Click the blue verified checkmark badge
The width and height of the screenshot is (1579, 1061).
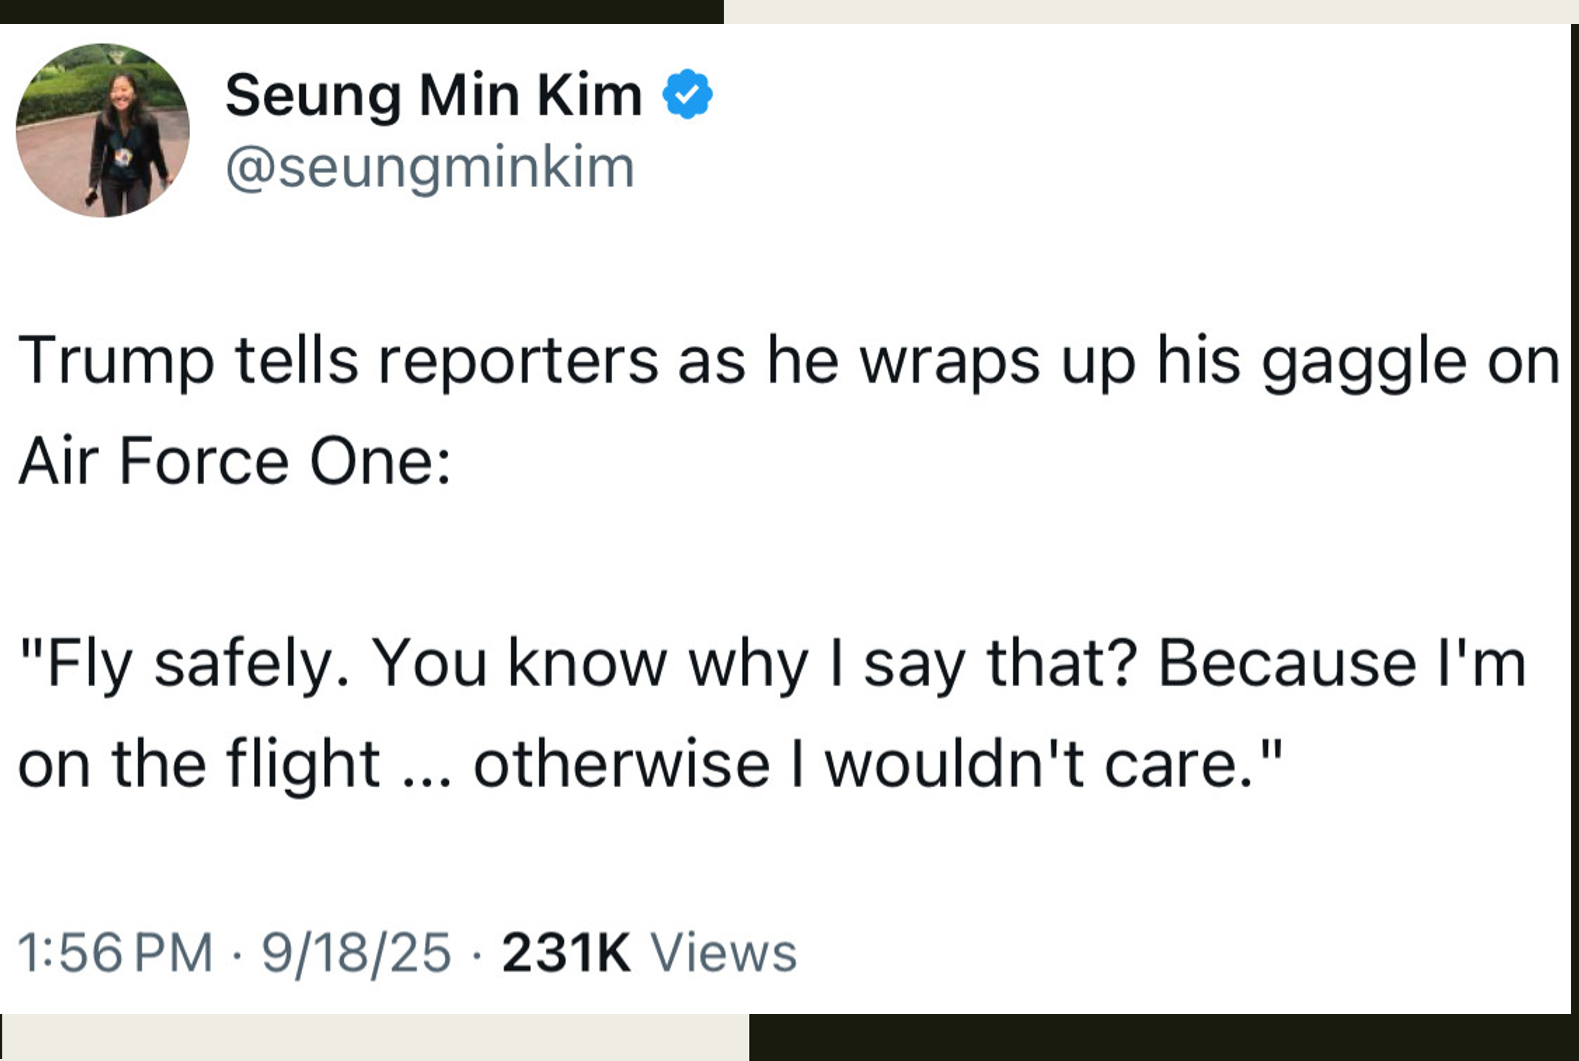[688, 95]
